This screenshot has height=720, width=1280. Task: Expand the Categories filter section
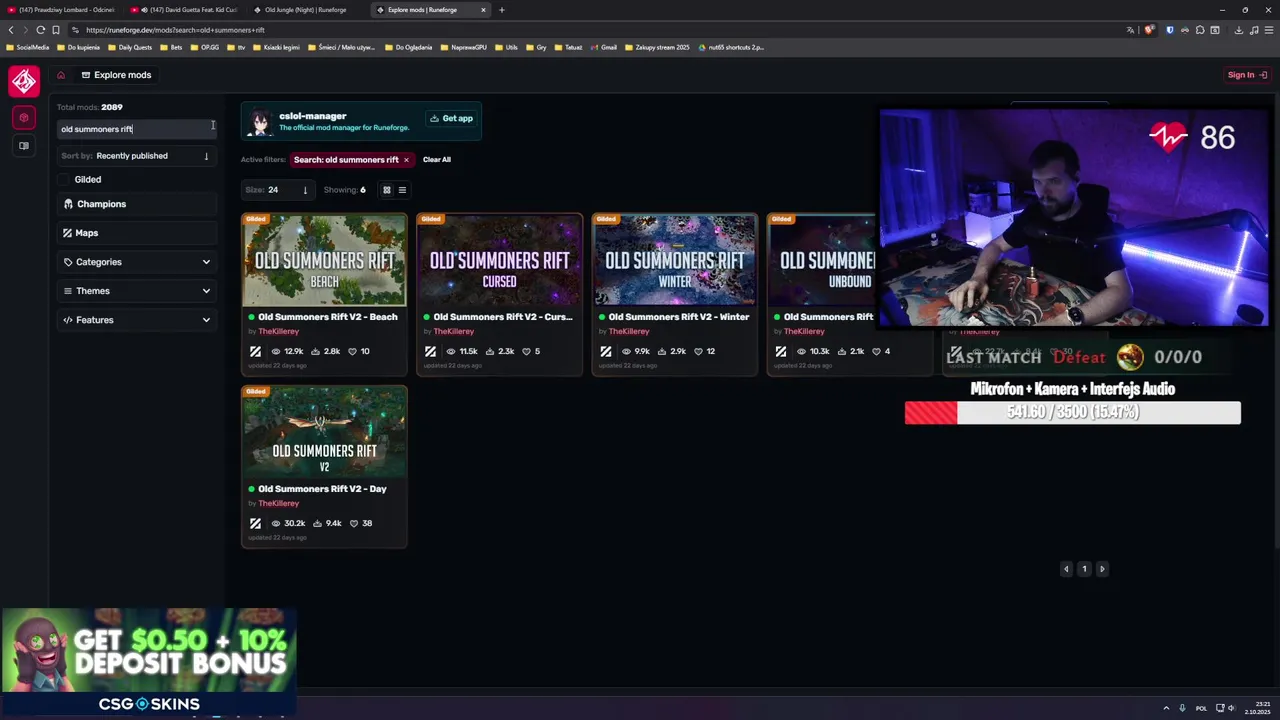[x=136, y=262]
